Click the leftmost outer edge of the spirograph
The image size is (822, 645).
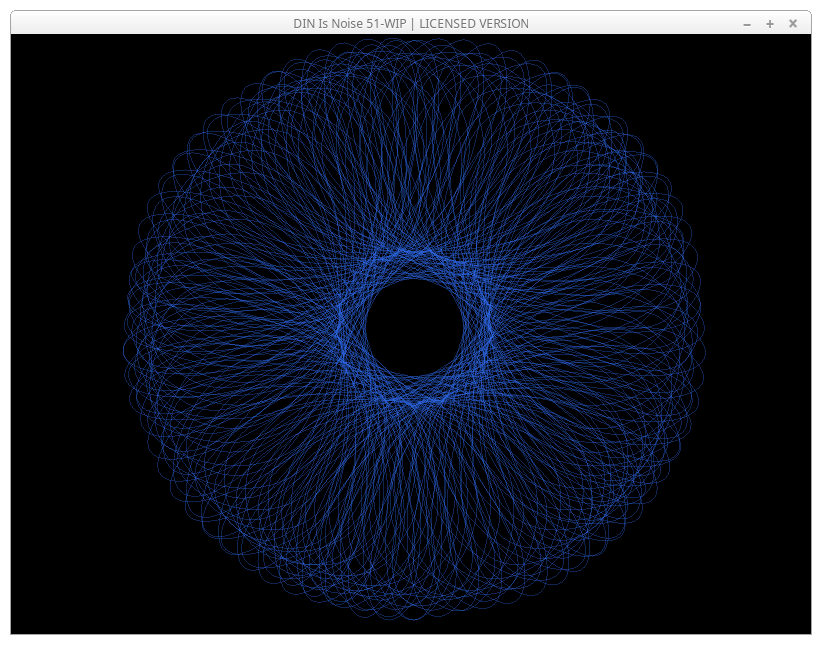(125, 329)
